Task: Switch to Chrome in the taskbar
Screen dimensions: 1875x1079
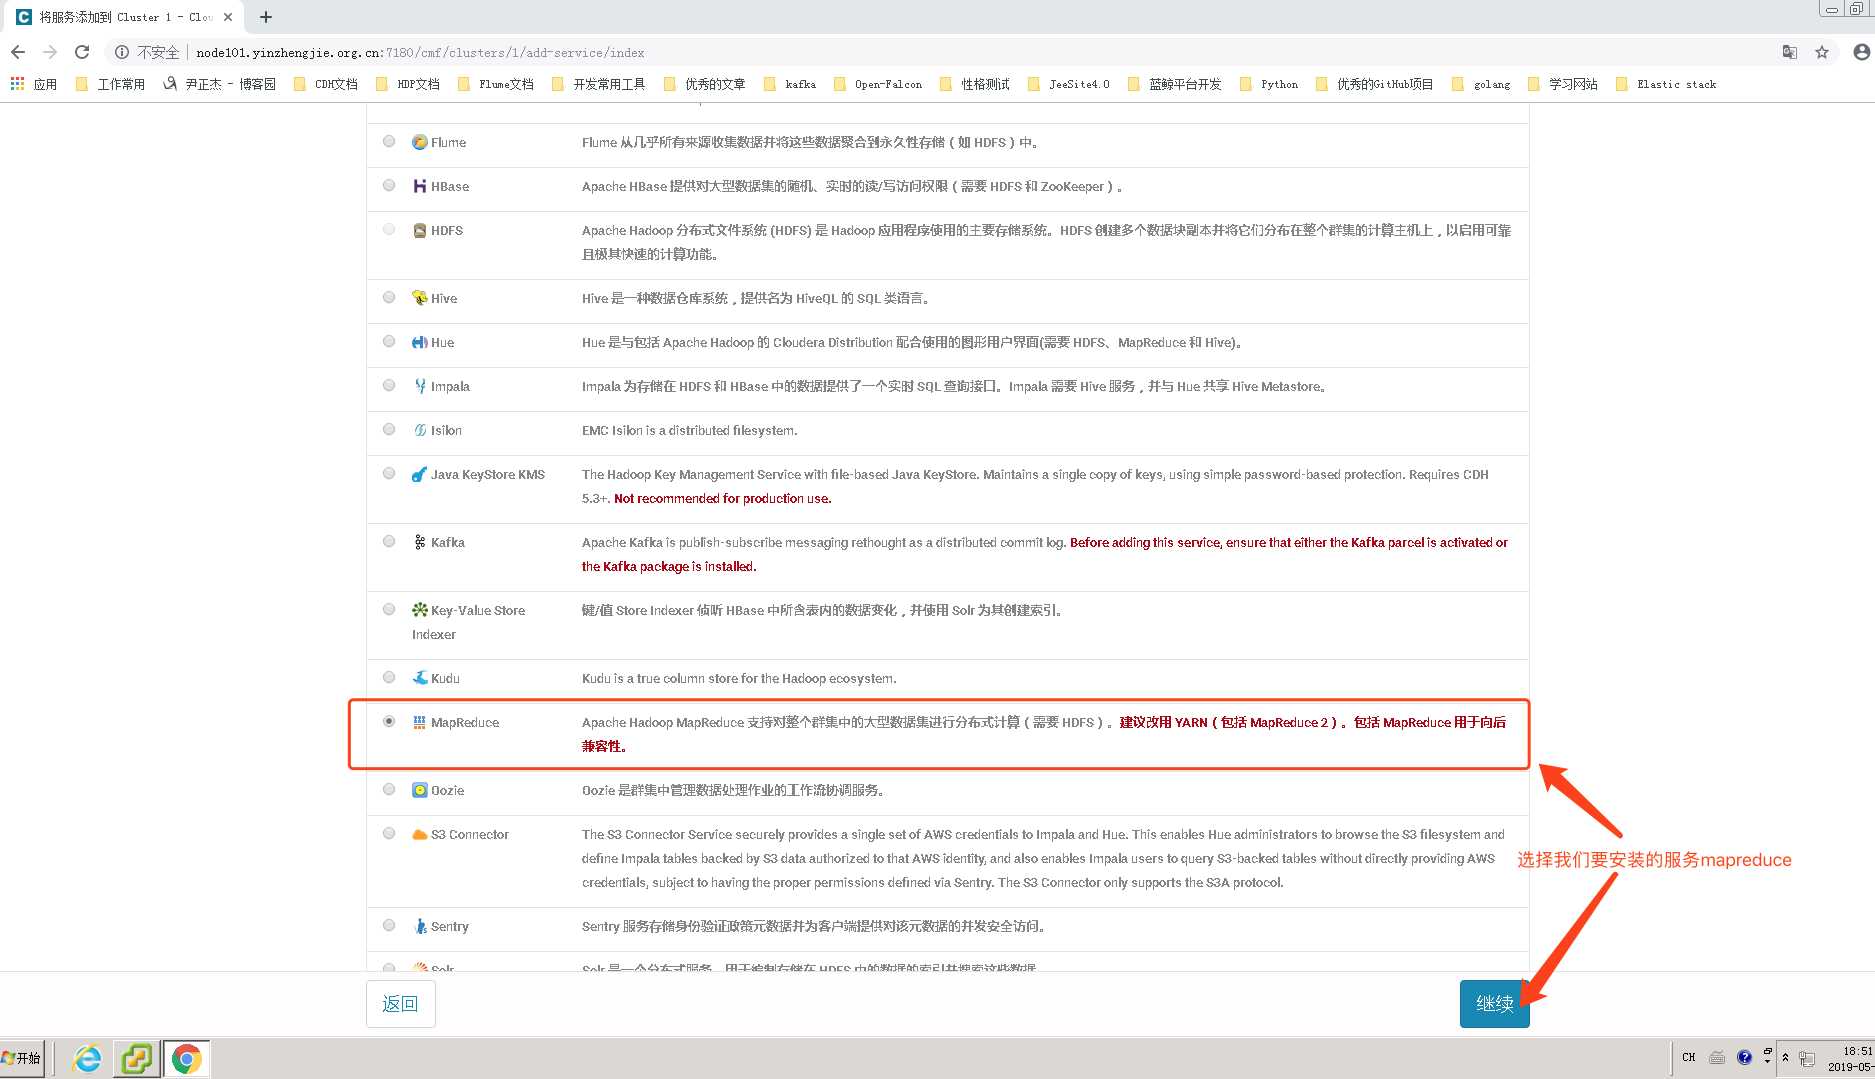Action: 186,1058
